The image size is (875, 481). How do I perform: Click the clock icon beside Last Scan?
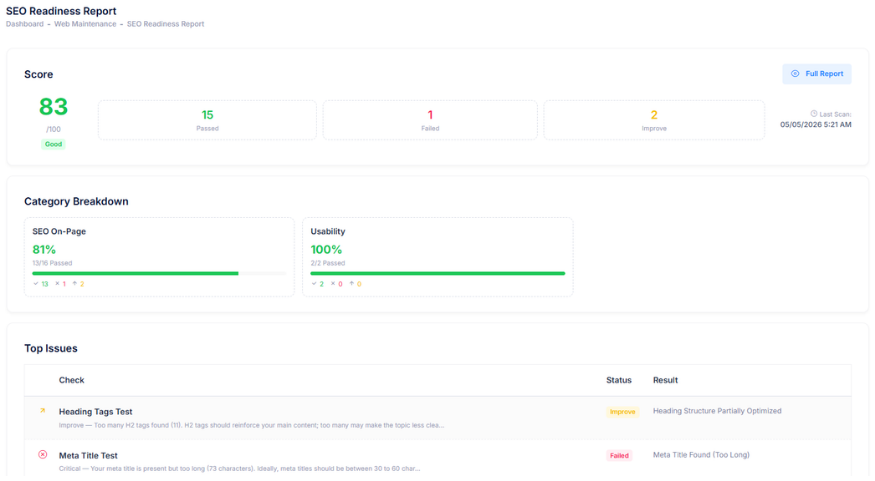coord(814,113)
